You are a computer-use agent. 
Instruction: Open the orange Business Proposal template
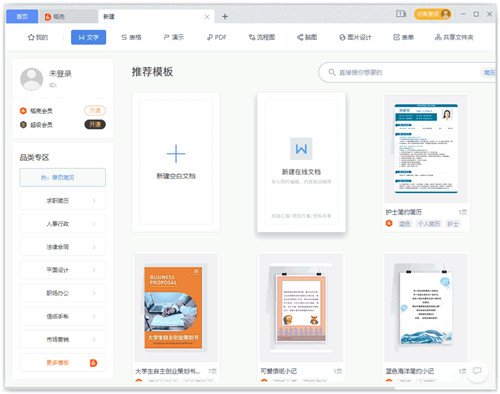176,307
